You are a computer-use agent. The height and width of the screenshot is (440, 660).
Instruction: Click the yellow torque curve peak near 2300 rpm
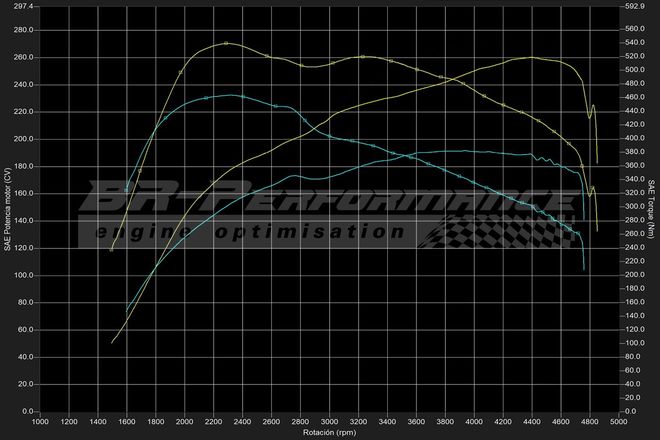(x=228, y=43)
